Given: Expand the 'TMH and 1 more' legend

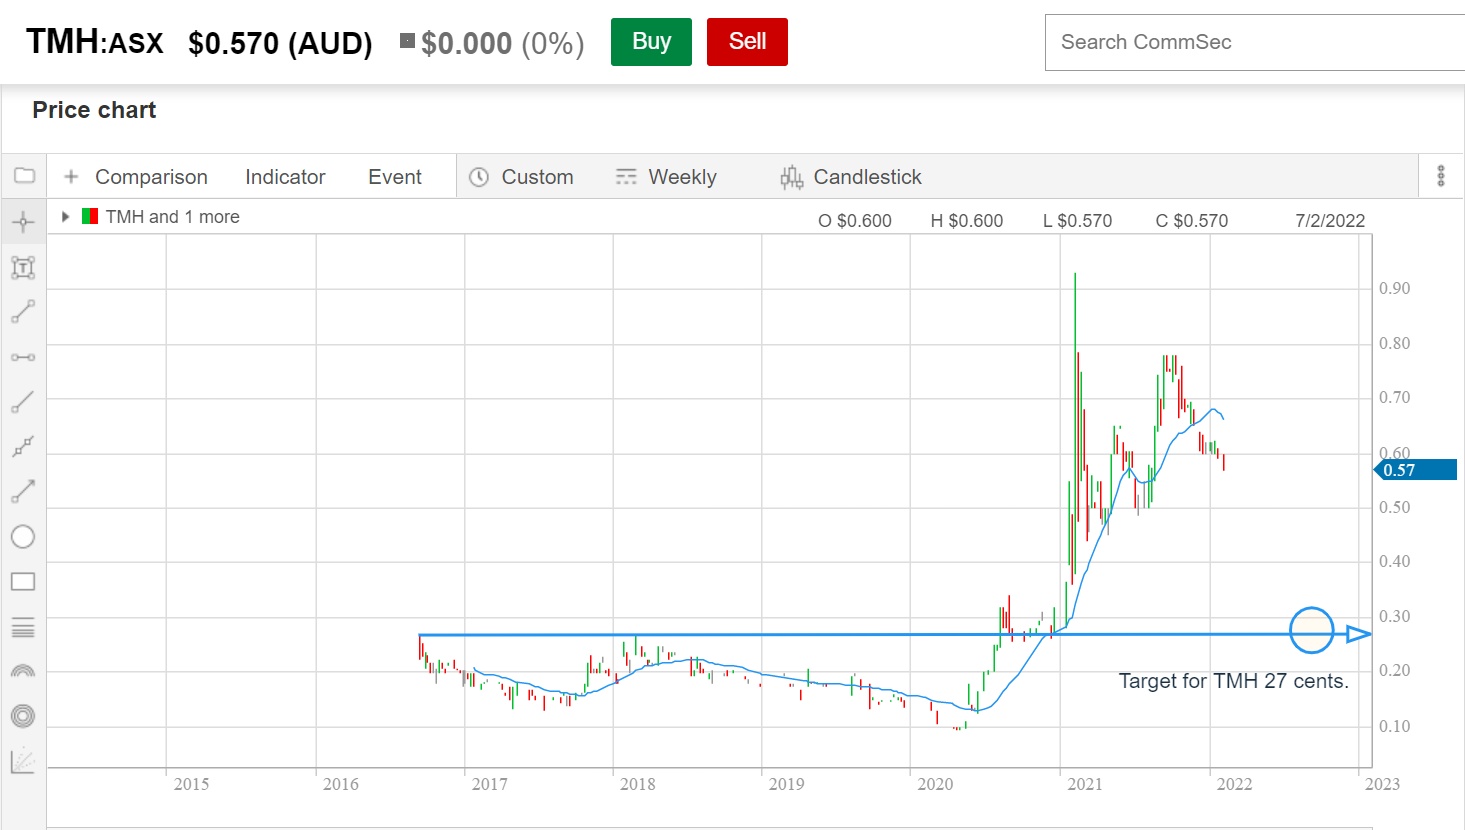Looking at the screenshot, I should 65,217.
